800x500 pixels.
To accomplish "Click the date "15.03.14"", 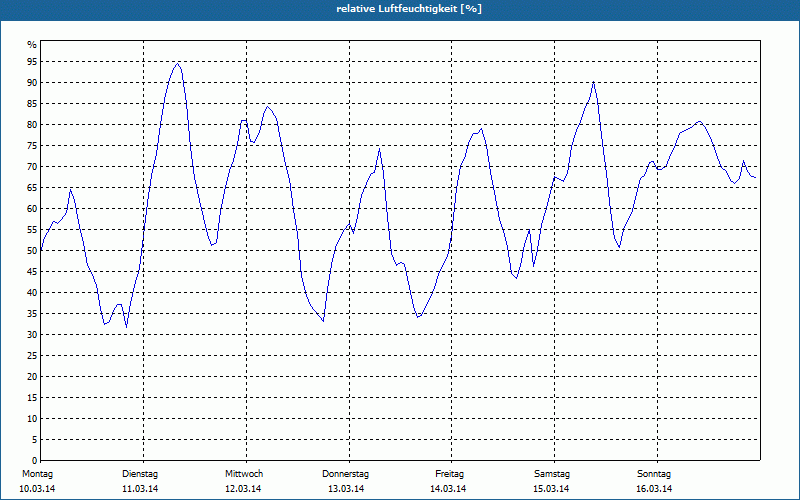I will [x=551, y=489].
